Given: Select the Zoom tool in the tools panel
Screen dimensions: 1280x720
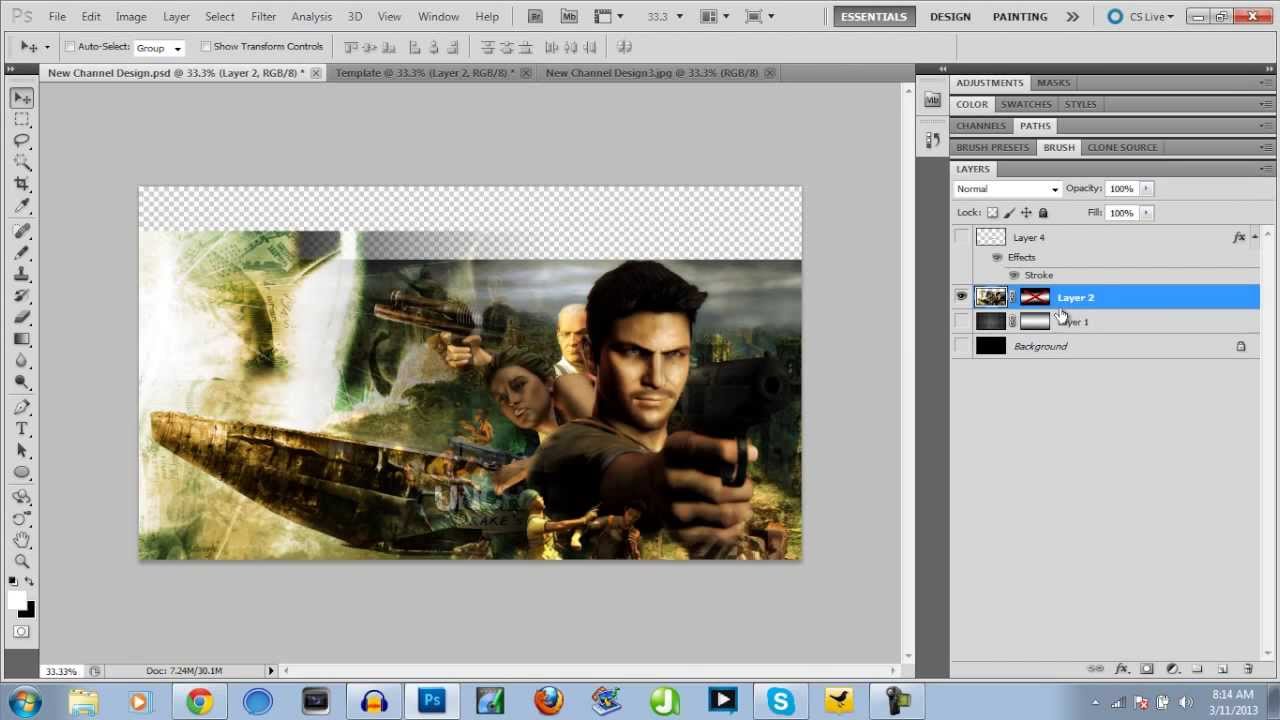Looking at the screenshot, I should (x=22, y=561).
